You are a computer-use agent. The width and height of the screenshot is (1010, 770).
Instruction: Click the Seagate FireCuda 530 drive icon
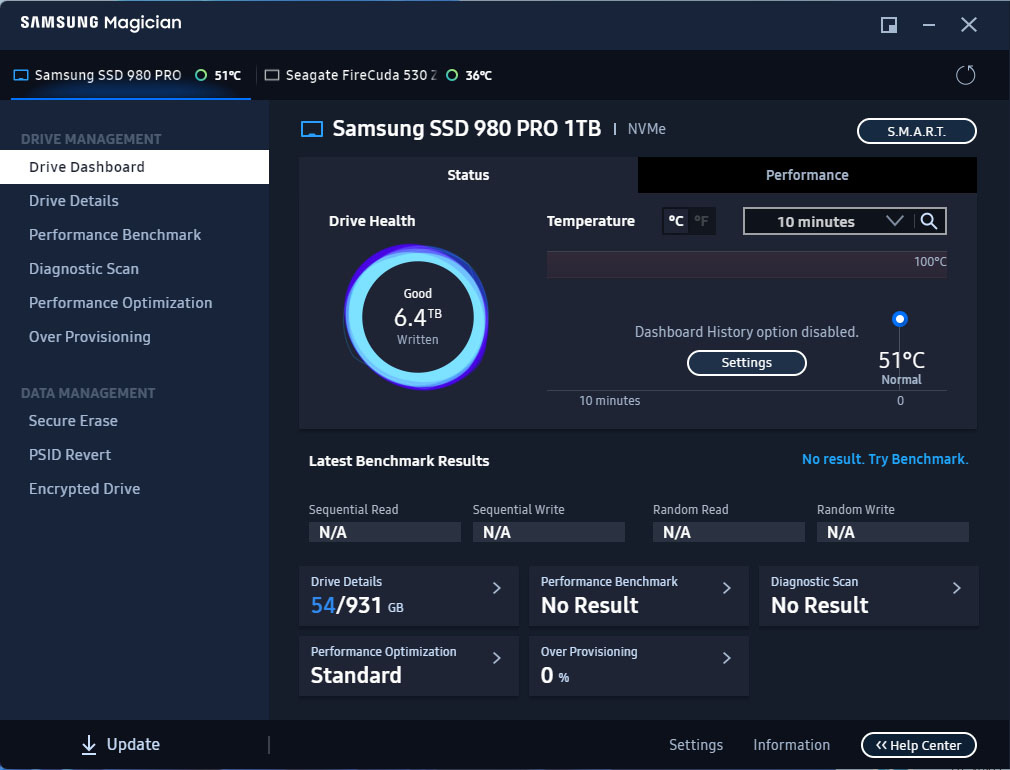pos(272,75)
